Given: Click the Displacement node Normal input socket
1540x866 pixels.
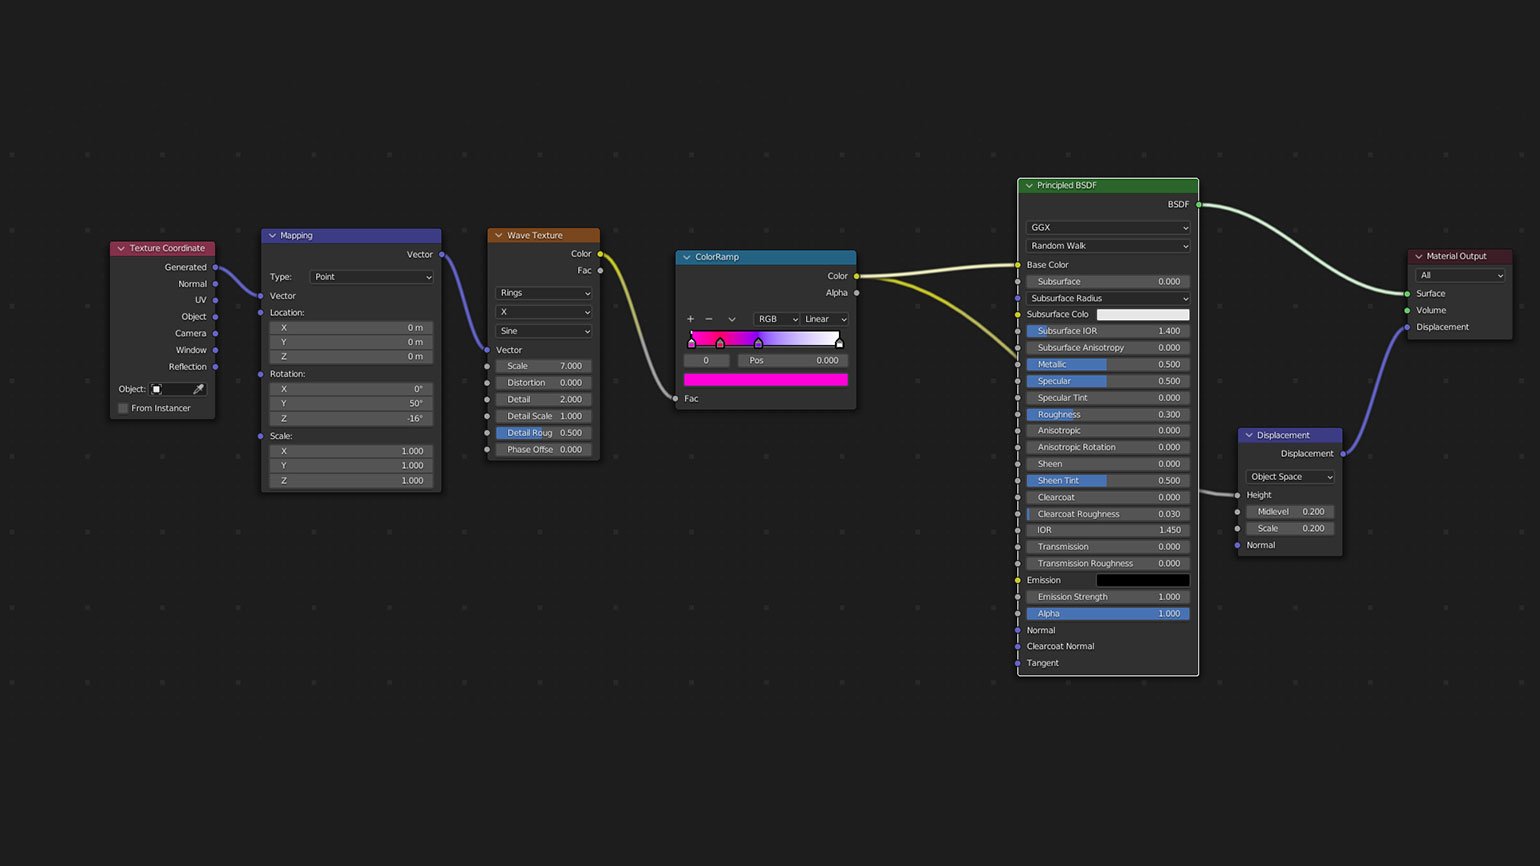Looking at the screenshot, I should (1238, 545).
